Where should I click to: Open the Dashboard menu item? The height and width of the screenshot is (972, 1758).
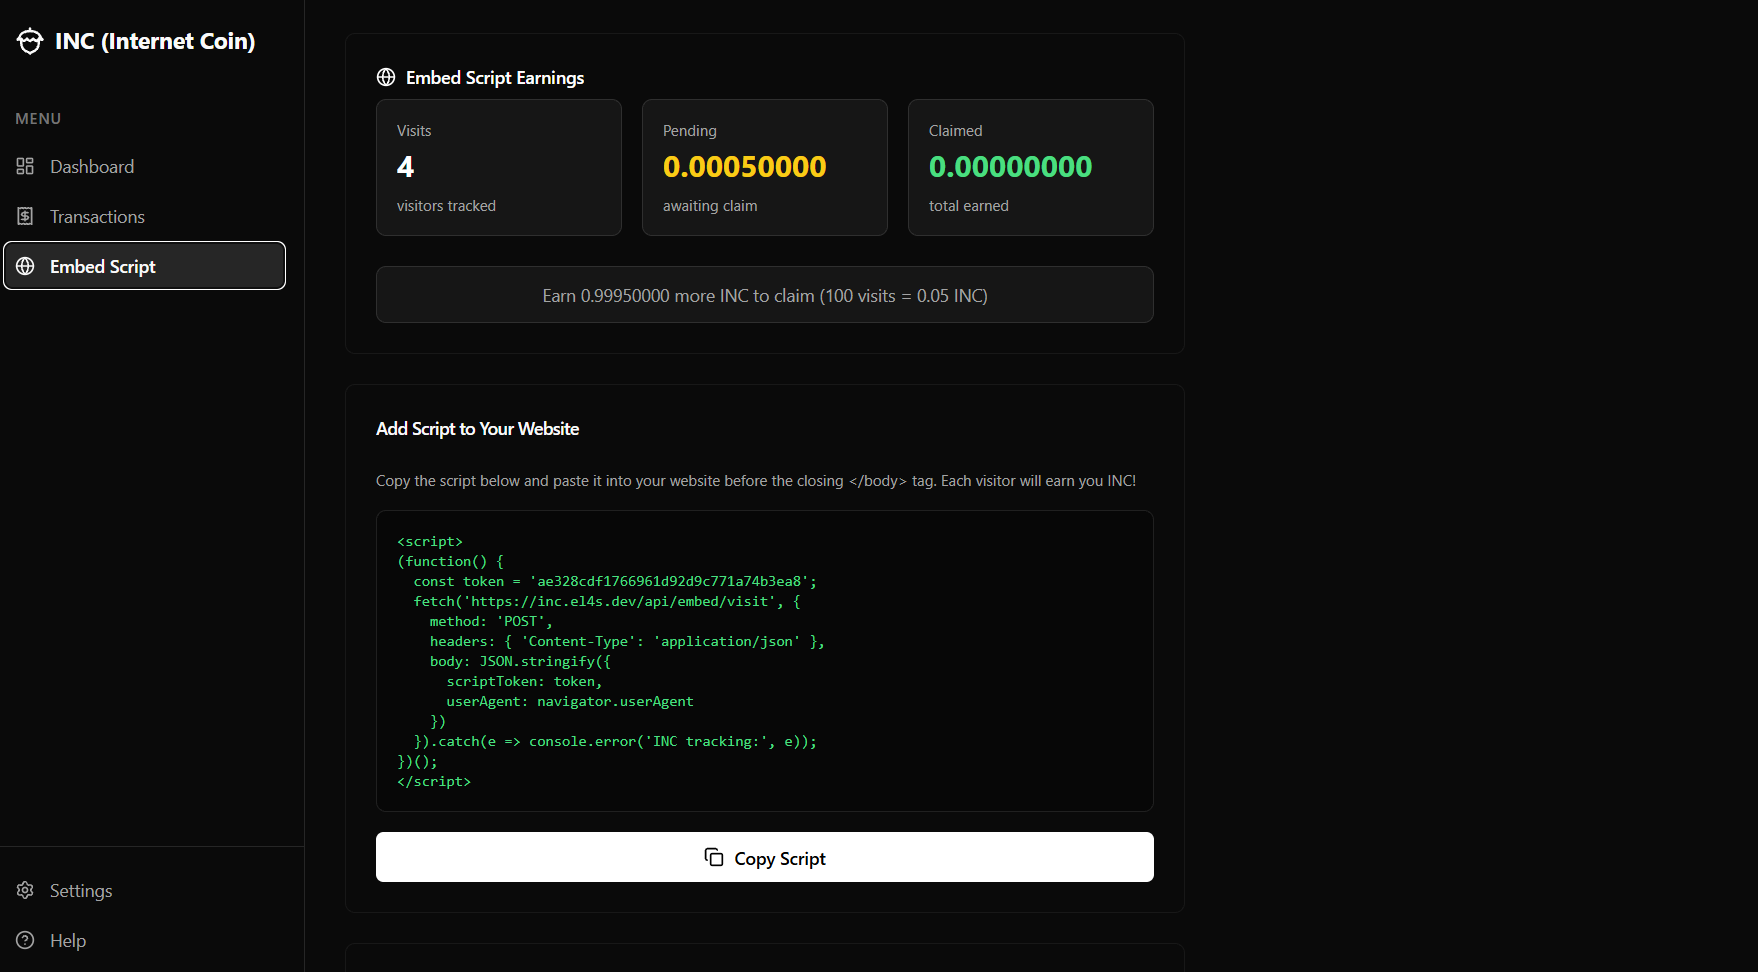(92, 167)
